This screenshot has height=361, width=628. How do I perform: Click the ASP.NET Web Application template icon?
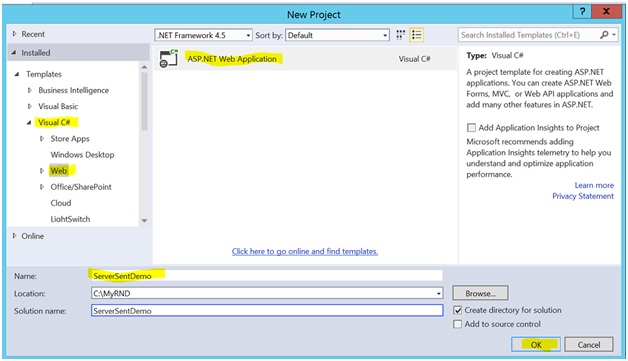click(x=169, y=58)
